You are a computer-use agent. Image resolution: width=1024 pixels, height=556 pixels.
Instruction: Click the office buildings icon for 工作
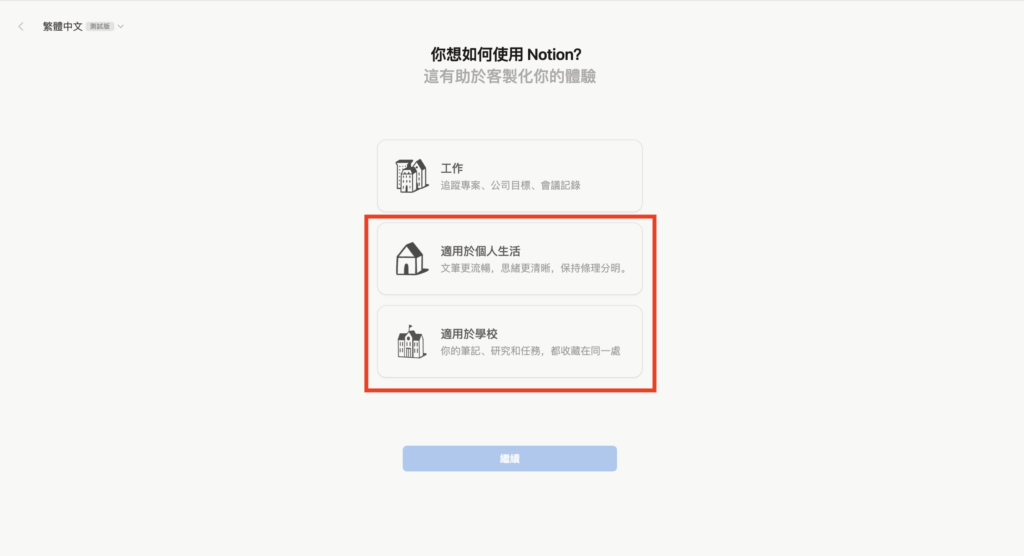(411, 176)
